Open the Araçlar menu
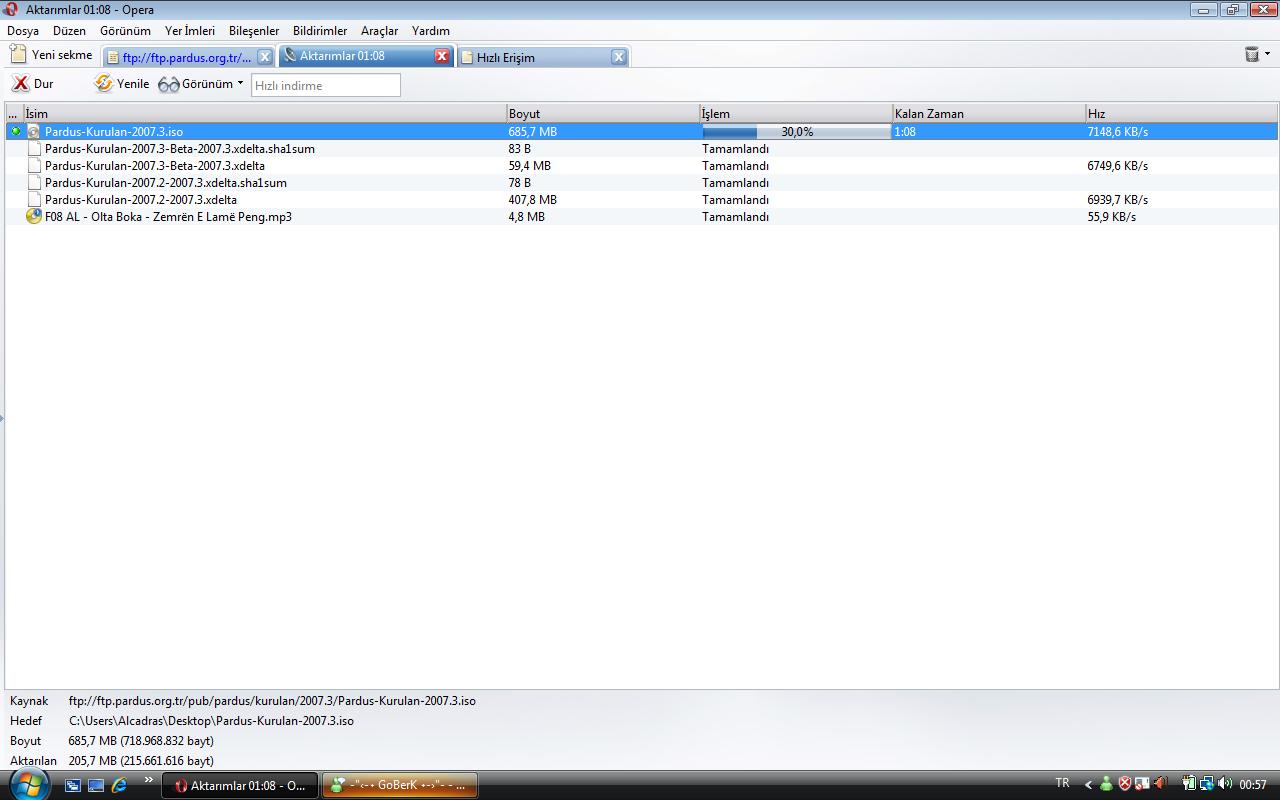 pos(379,31)
